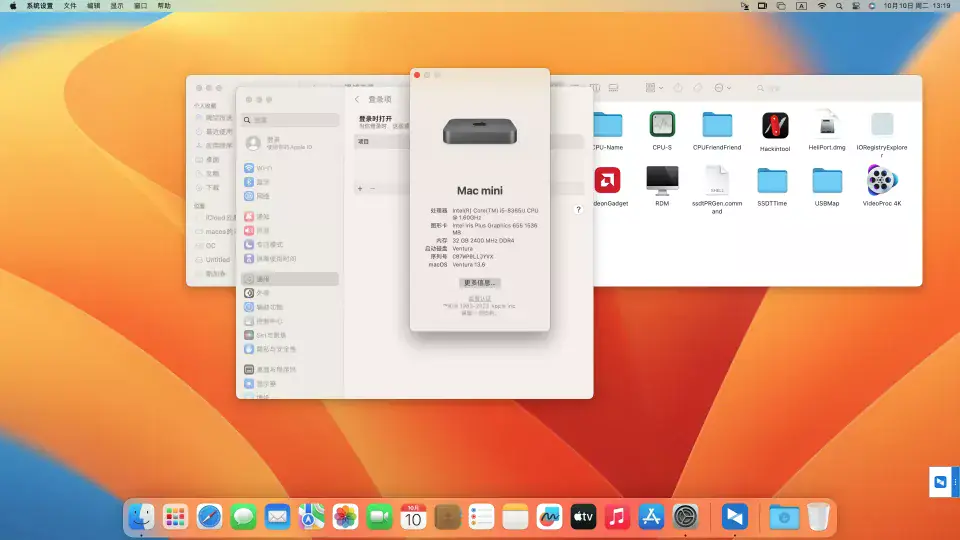Screen dimensions: 960x540
Task: Click the Finder share toolbar icon
Action: 678,88
